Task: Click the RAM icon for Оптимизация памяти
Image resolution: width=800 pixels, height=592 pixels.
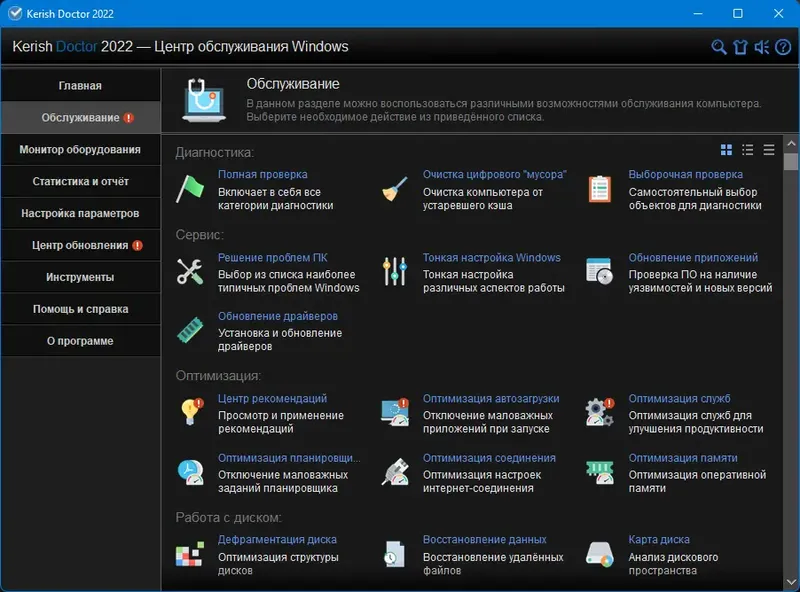Action: pyautogui.click(x=599, y=472)
